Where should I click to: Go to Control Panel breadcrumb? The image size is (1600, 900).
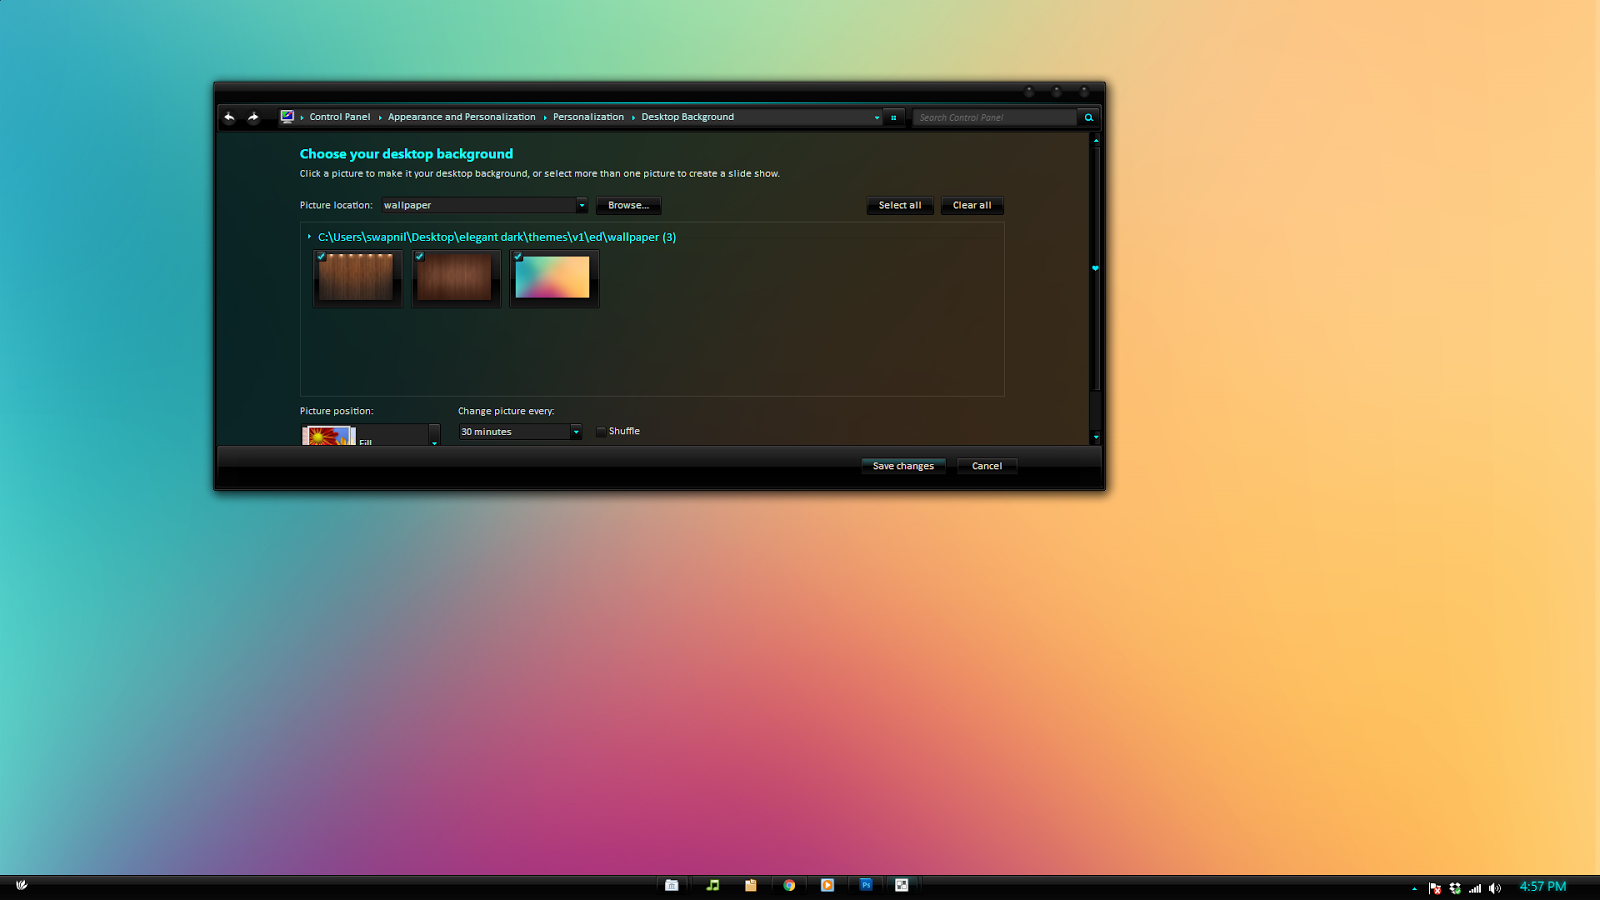340,117
